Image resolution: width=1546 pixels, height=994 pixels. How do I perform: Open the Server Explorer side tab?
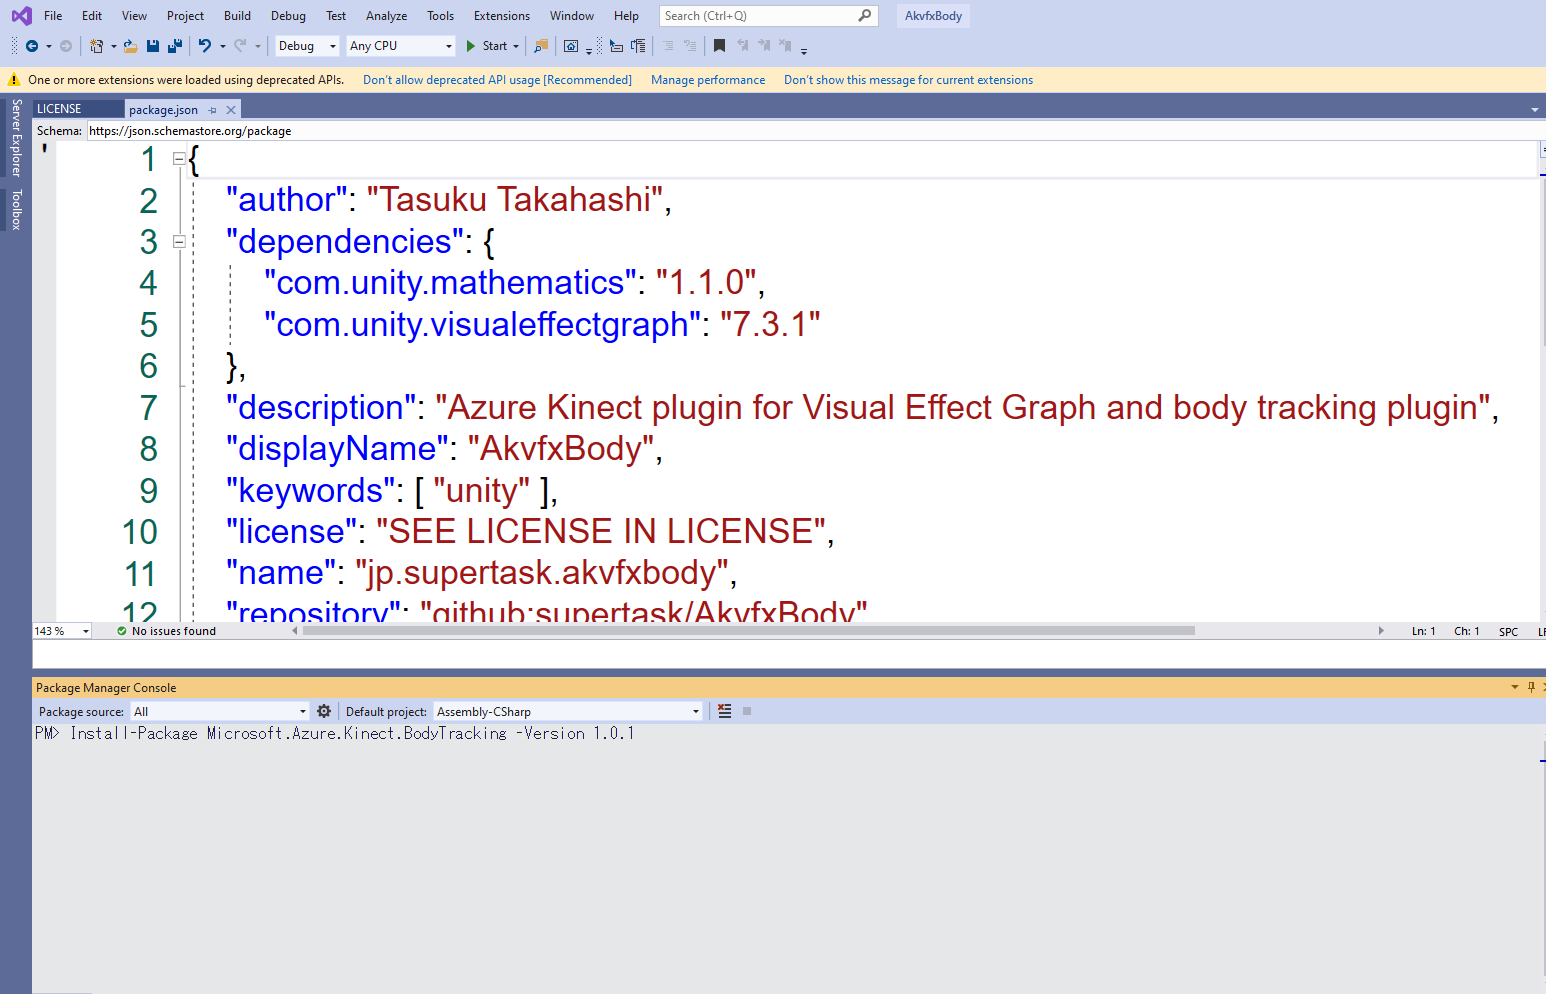click(16, 138)
